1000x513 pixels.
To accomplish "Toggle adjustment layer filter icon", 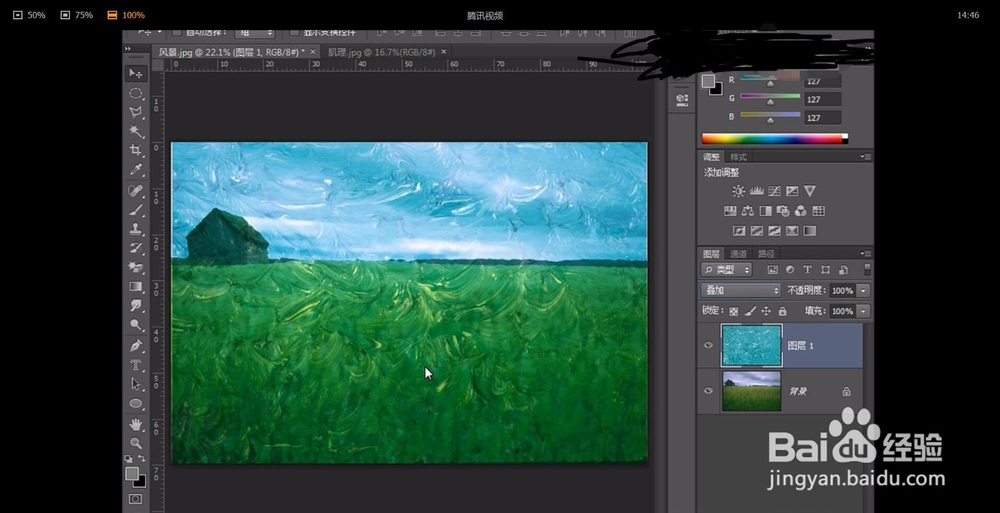I will pyautogui.click(x=790, y=270).
